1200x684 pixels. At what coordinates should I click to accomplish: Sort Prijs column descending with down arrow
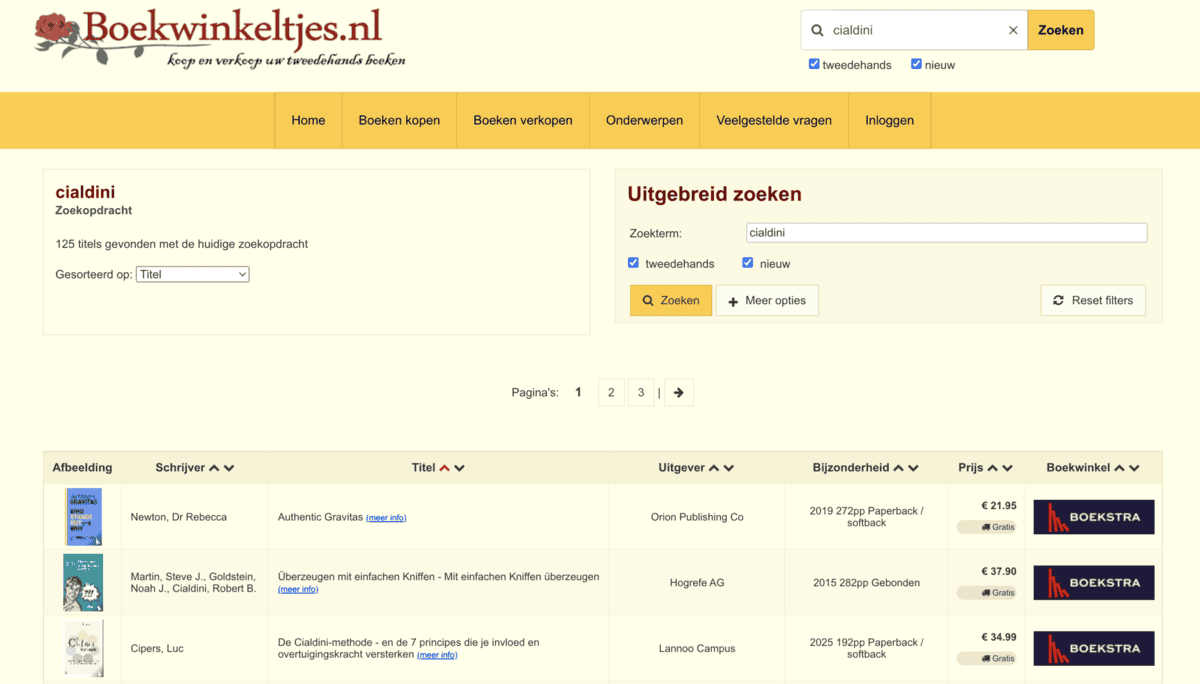tap(1008, 468)
